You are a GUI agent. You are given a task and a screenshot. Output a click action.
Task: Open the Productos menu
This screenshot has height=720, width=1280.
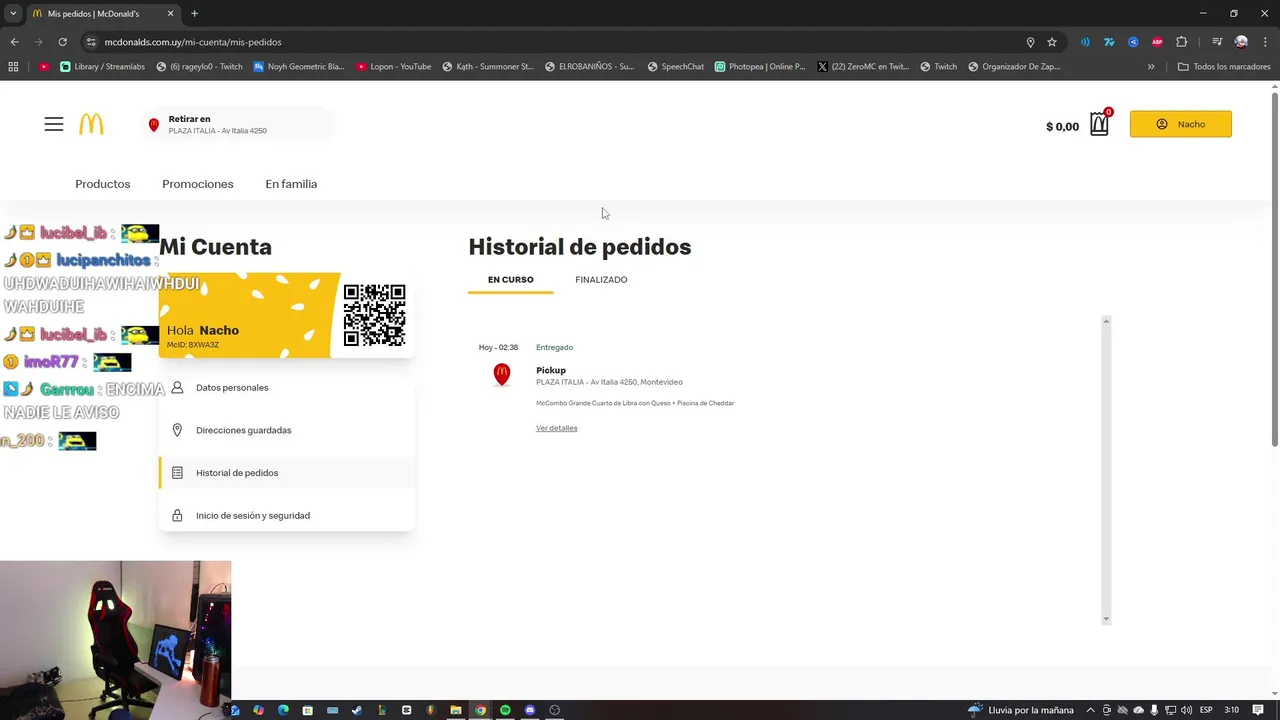[x=103, y=184]
